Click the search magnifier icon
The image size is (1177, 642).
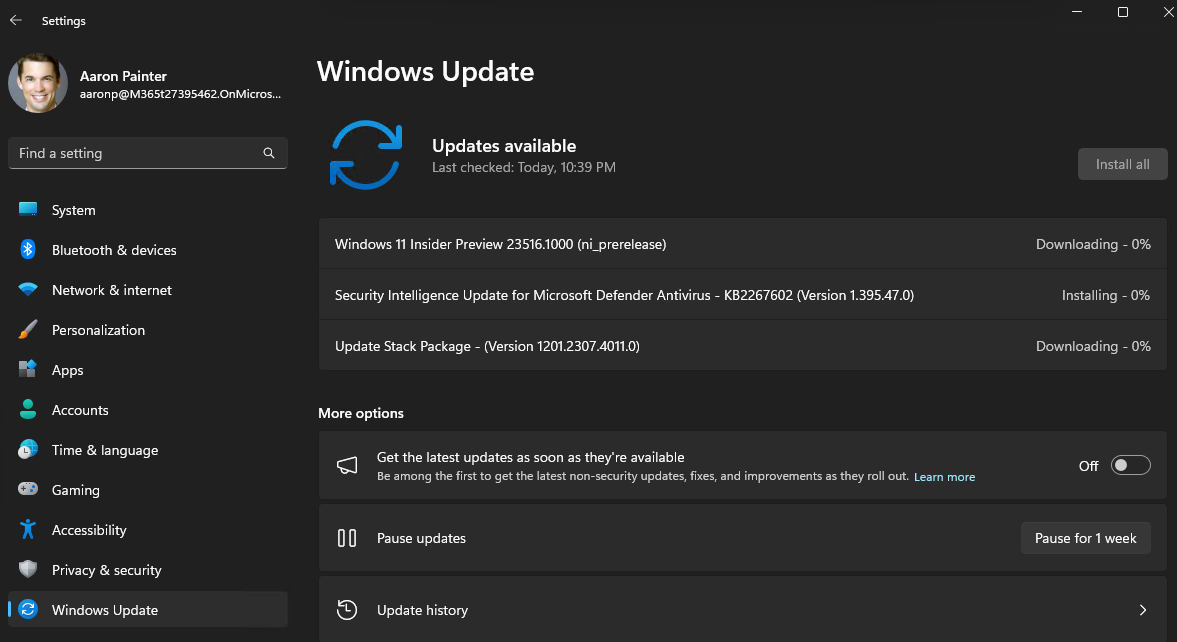pyautogui.click(x=269, y=153)
